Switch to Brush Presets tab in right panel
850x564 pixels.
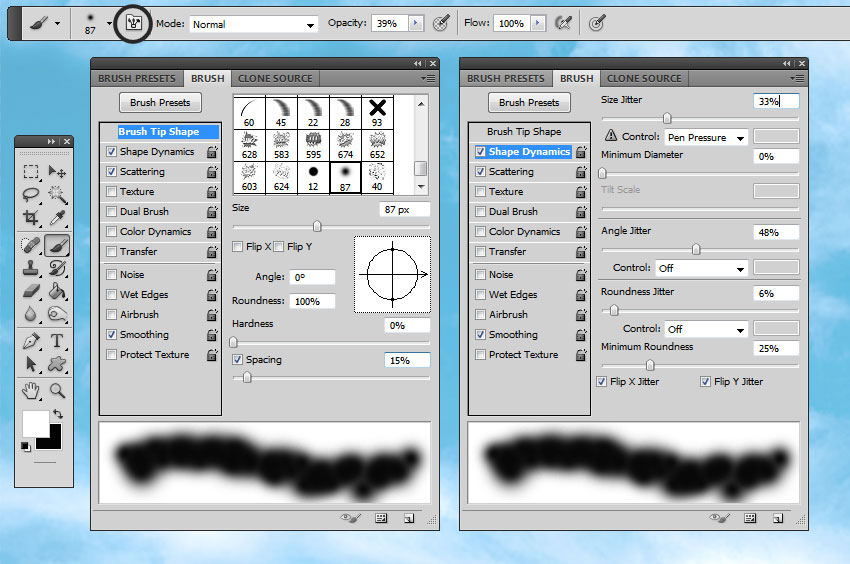coord(506,79)
